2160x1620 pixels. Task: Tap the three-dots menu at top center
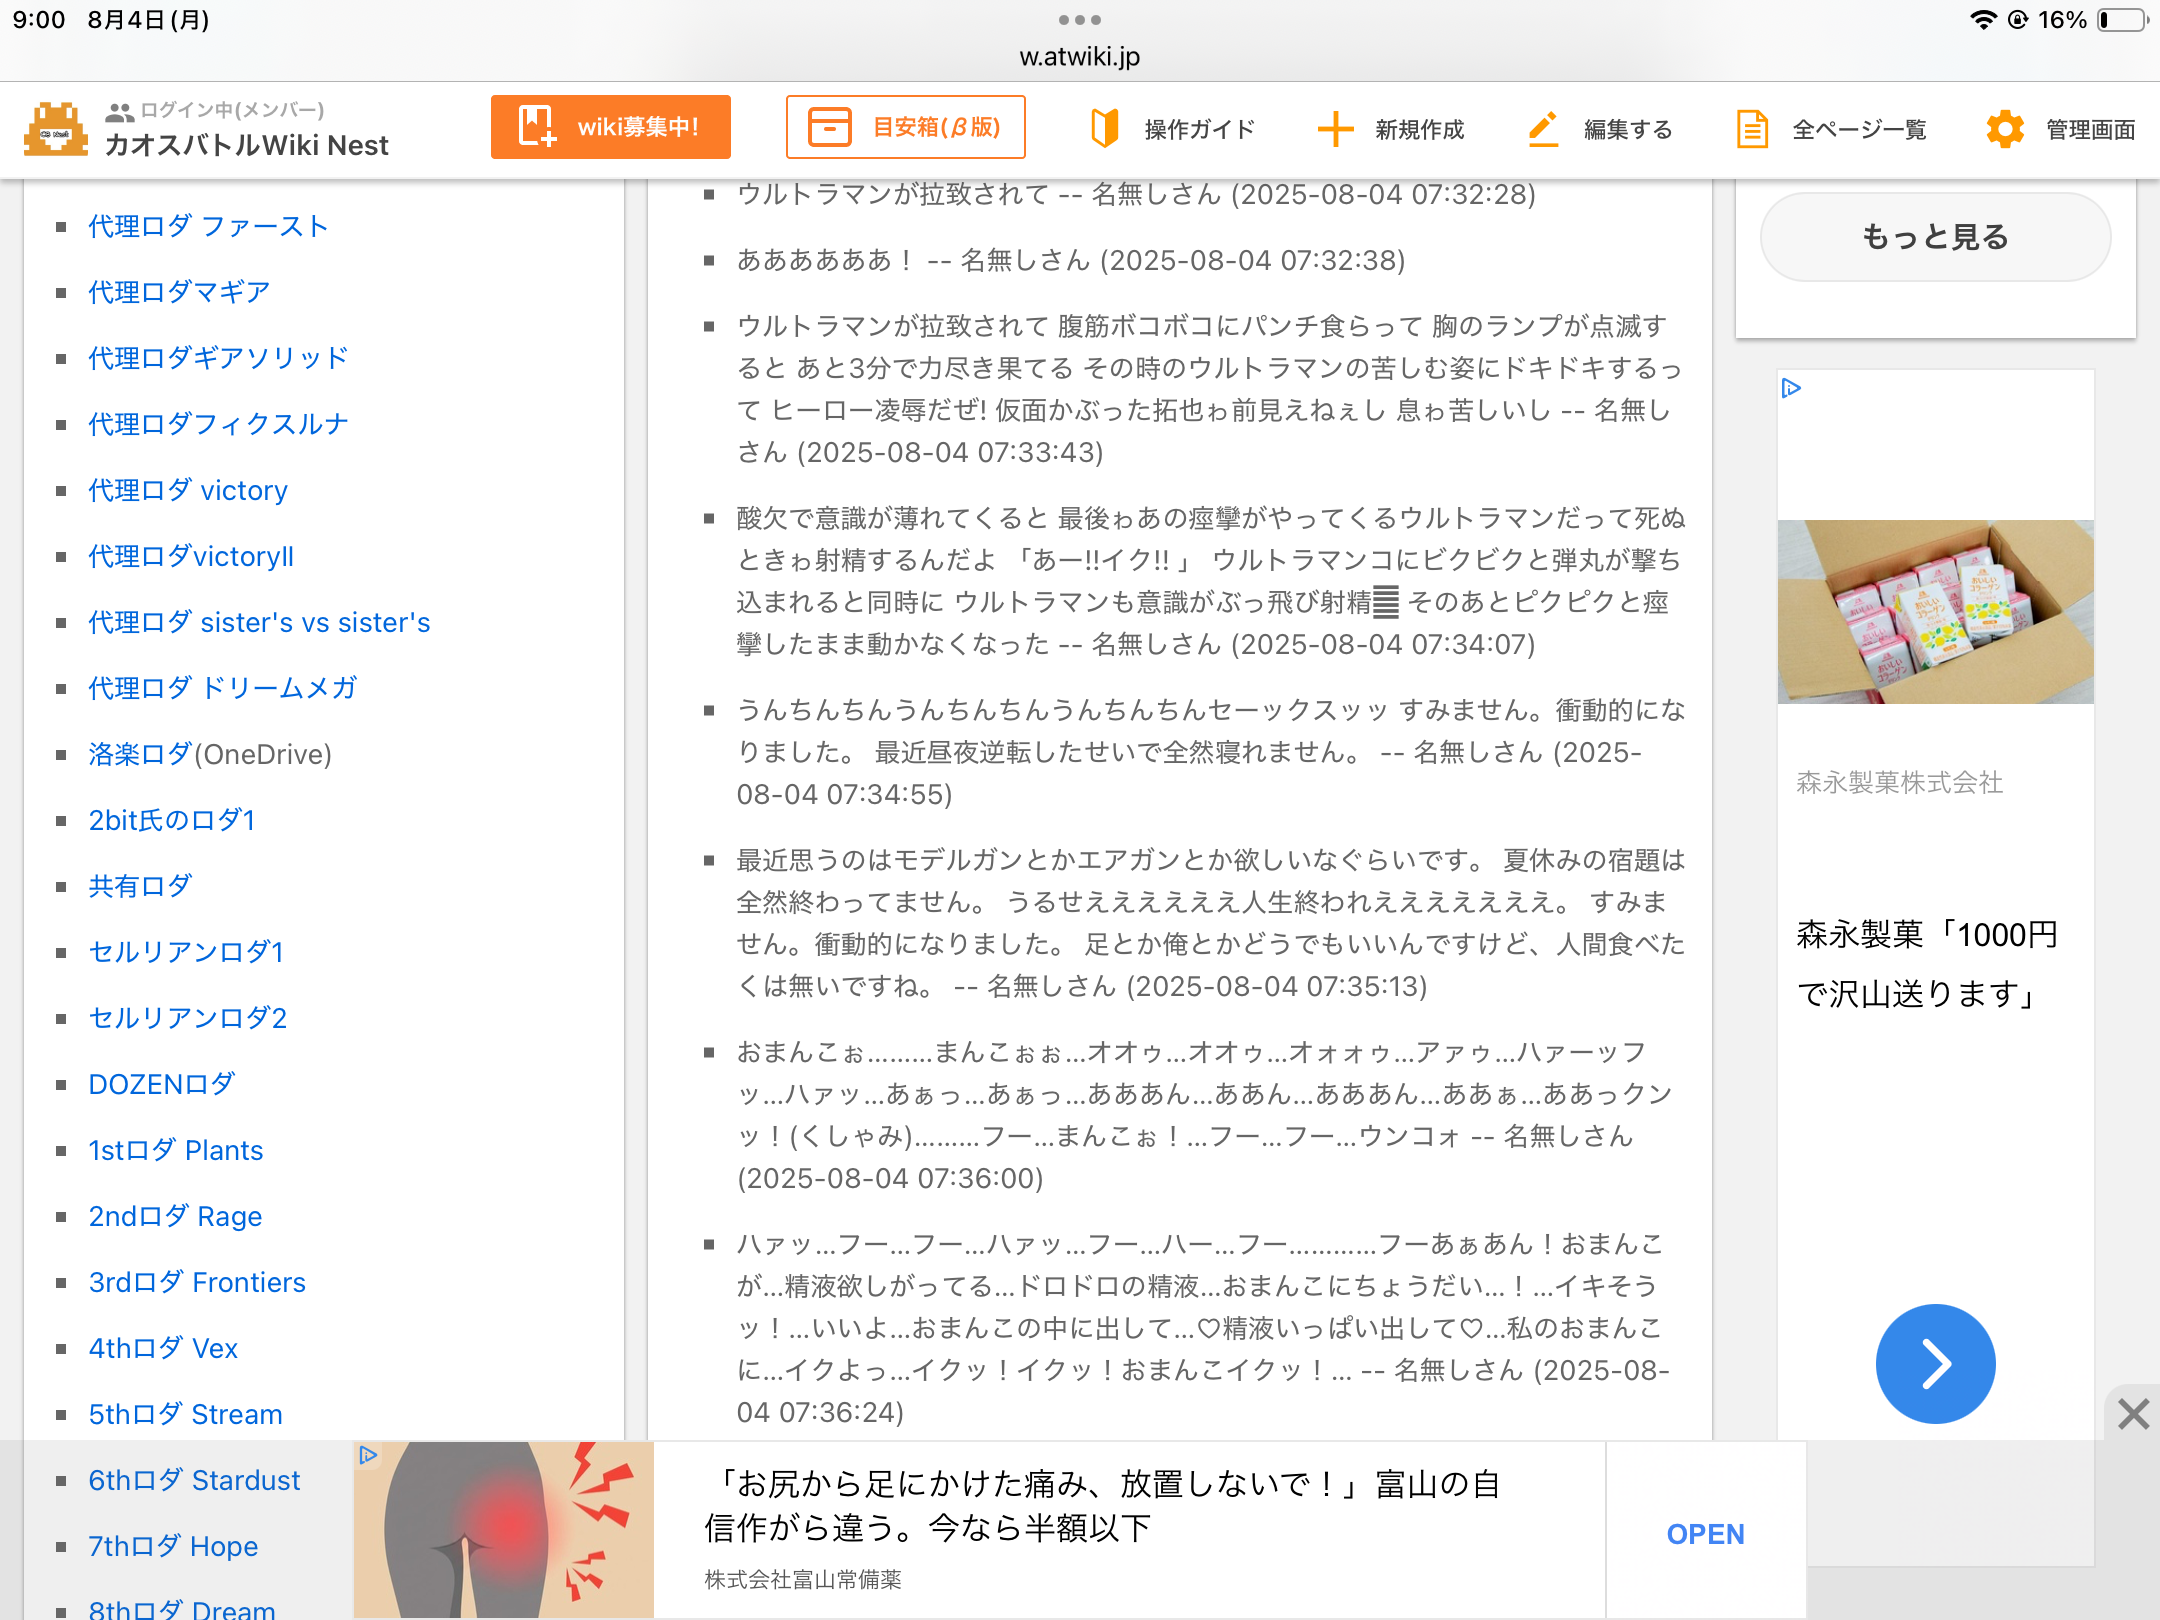pyautogui.click(x=1080, y=20)
